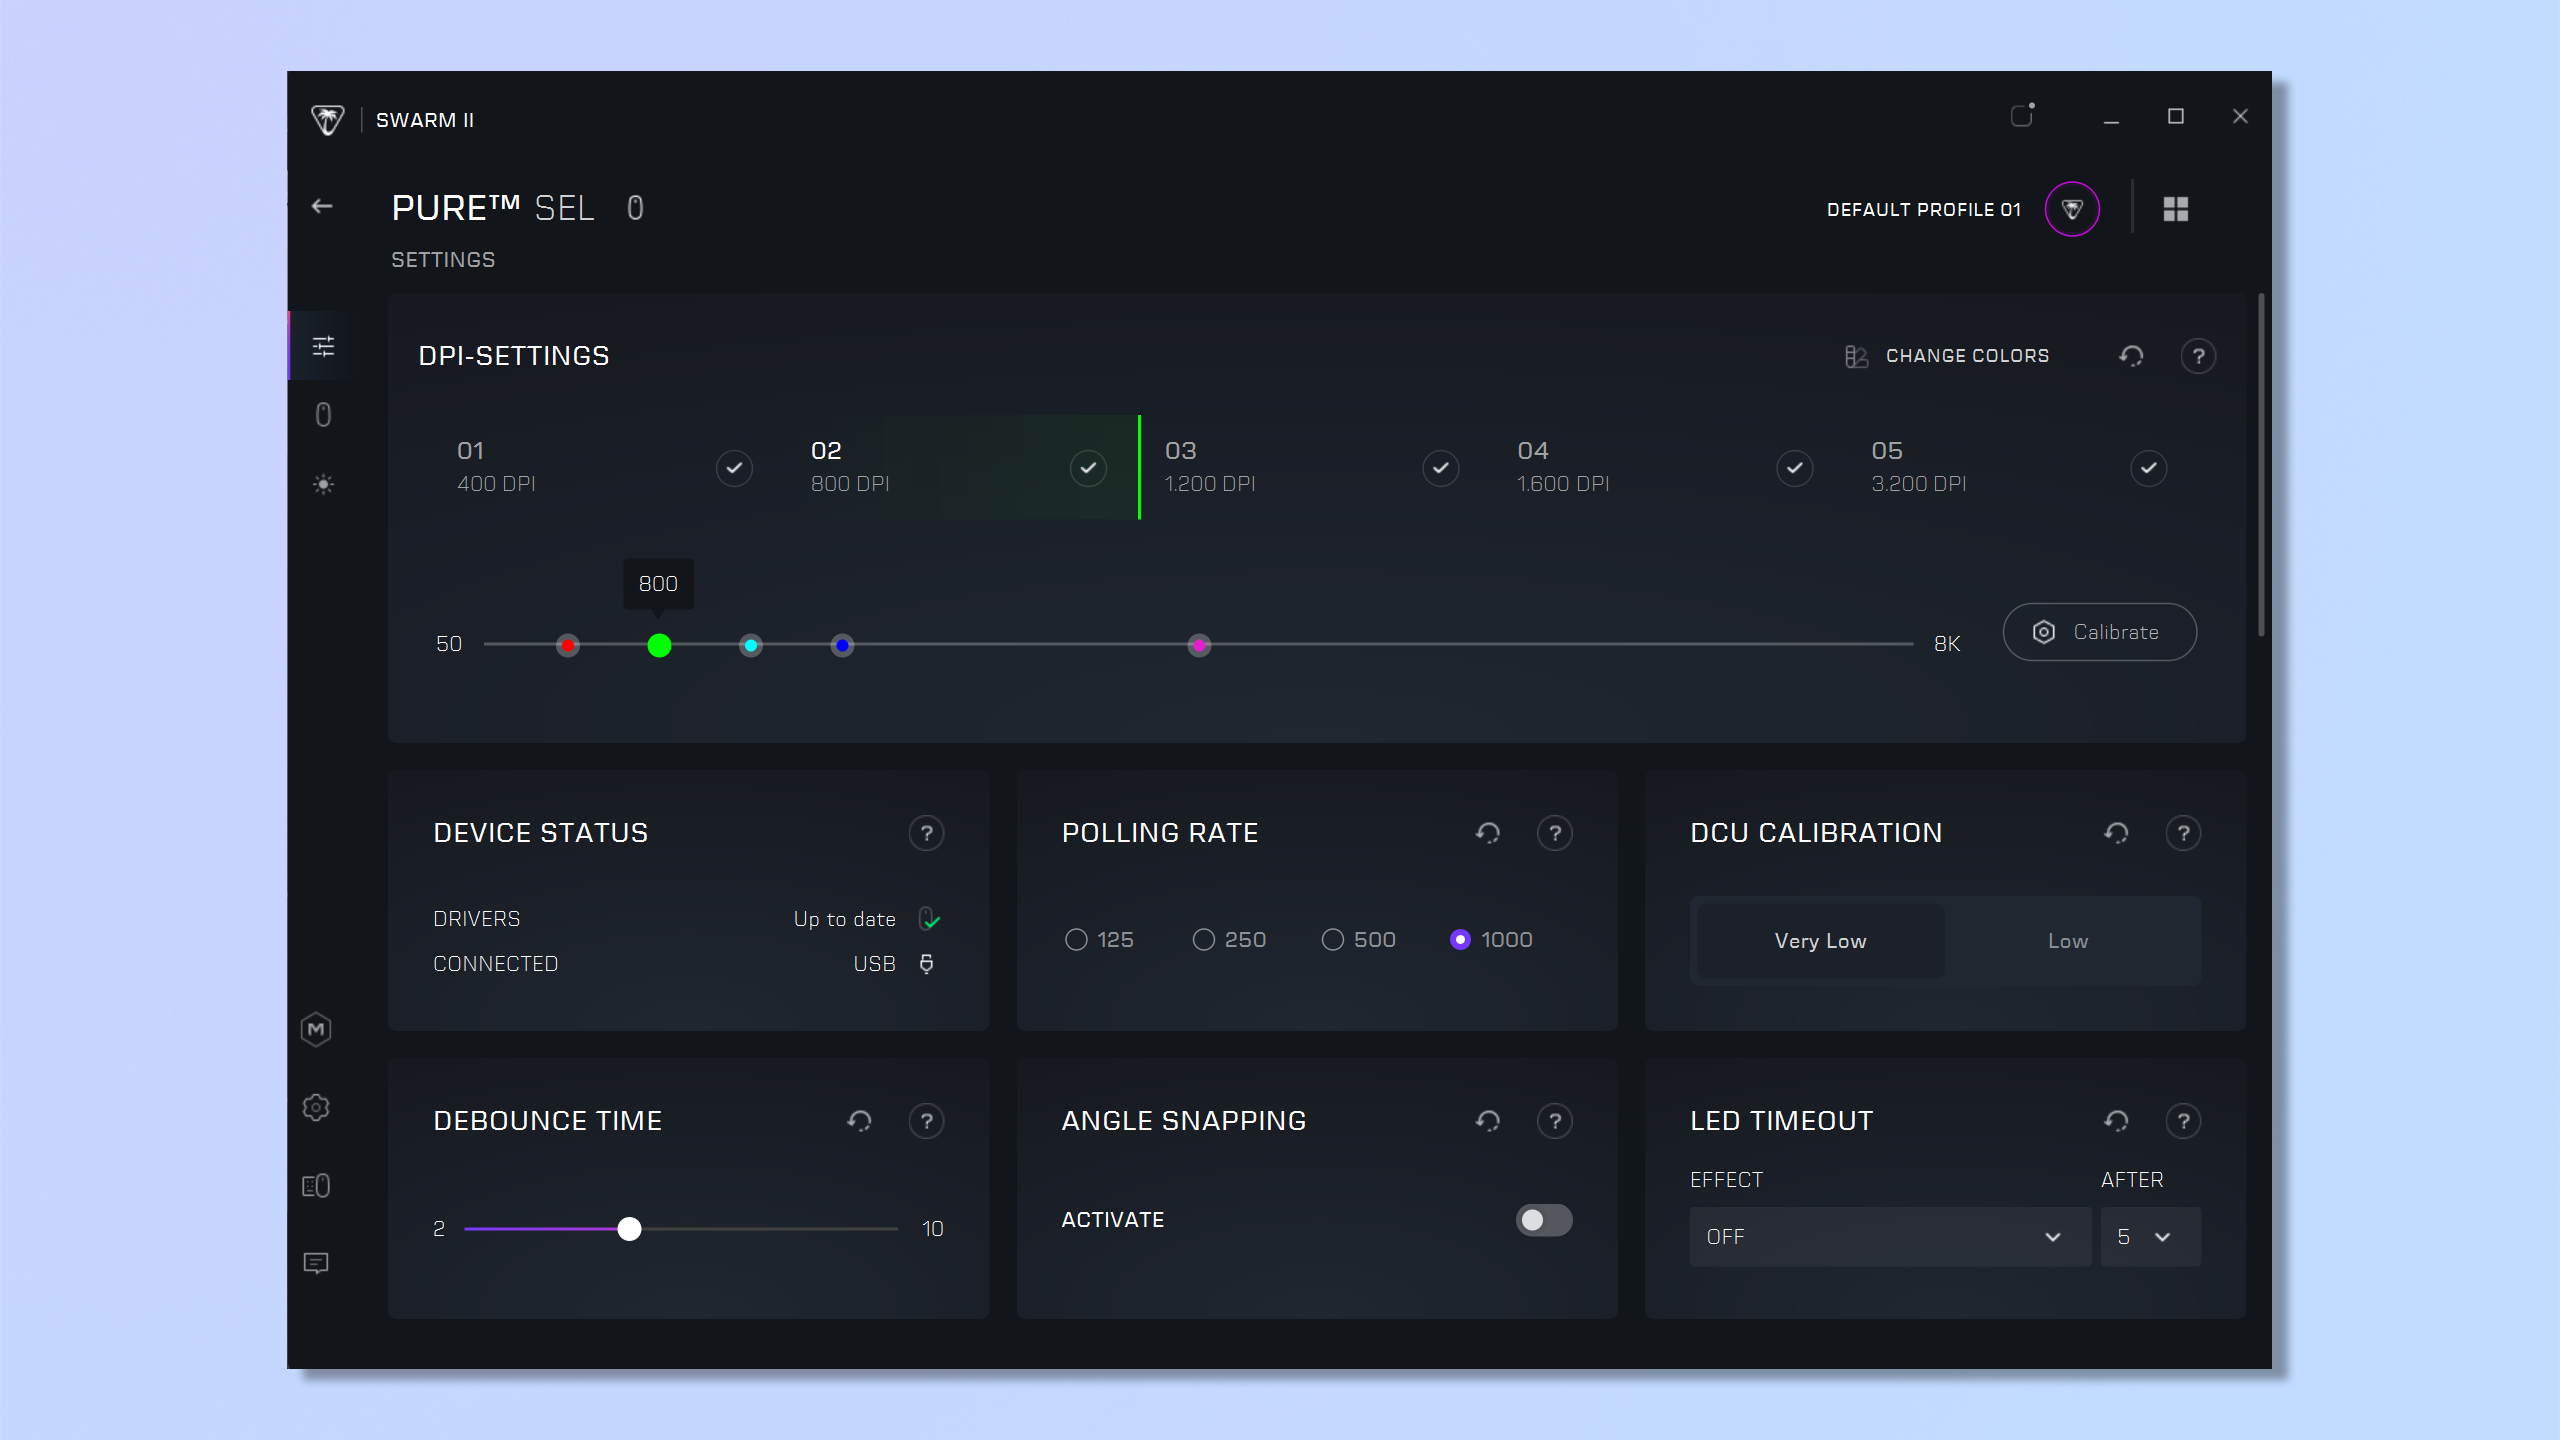Select the DEFAULT PROFILE 01 grid view icon
Viewport: 2560px width, 1440px height.
click(2175, 209)
